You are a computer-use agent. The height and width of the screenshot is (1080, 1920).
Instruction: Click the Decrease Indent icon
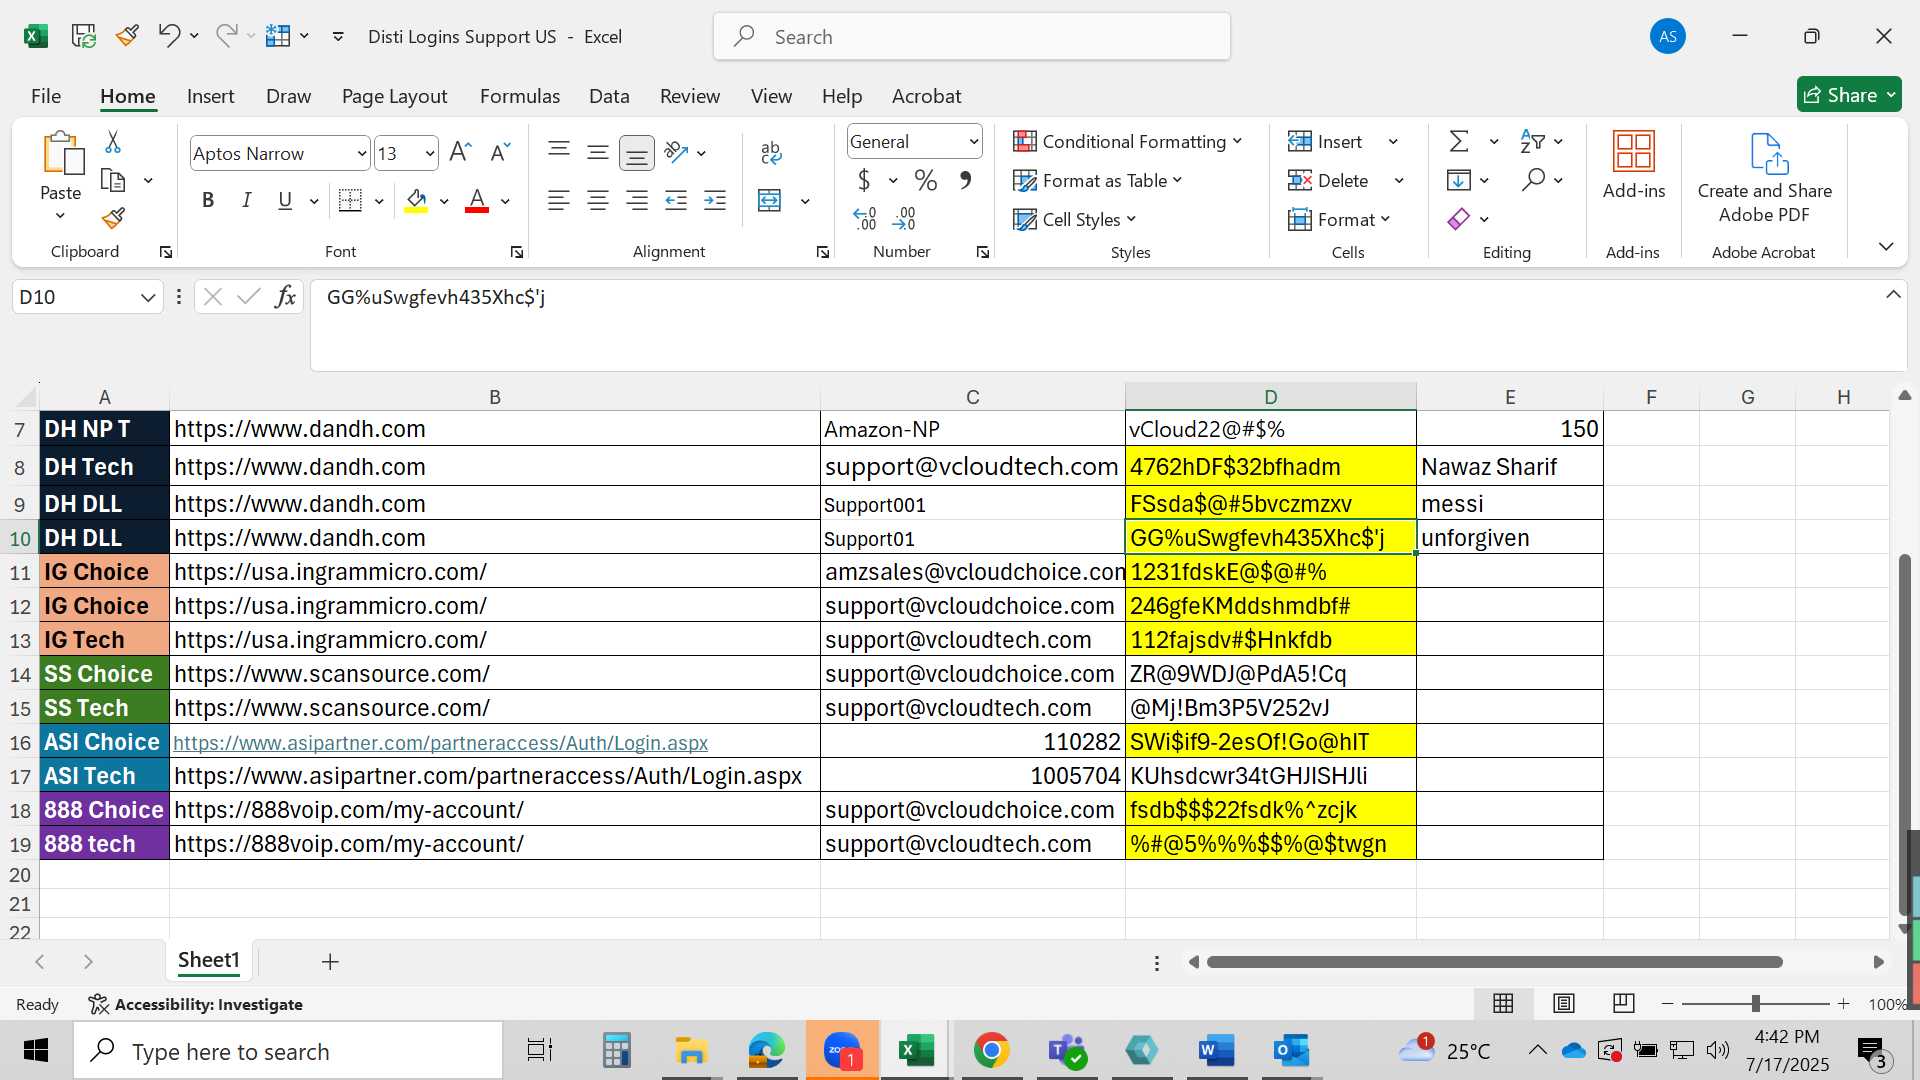click(x=676, y=201)
